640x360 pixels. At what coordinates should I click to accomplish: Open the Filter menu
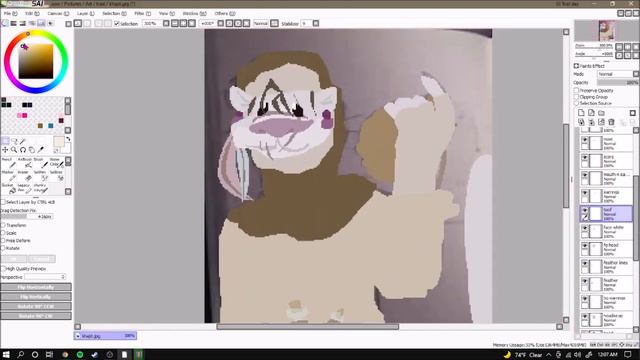pos(142,13)
